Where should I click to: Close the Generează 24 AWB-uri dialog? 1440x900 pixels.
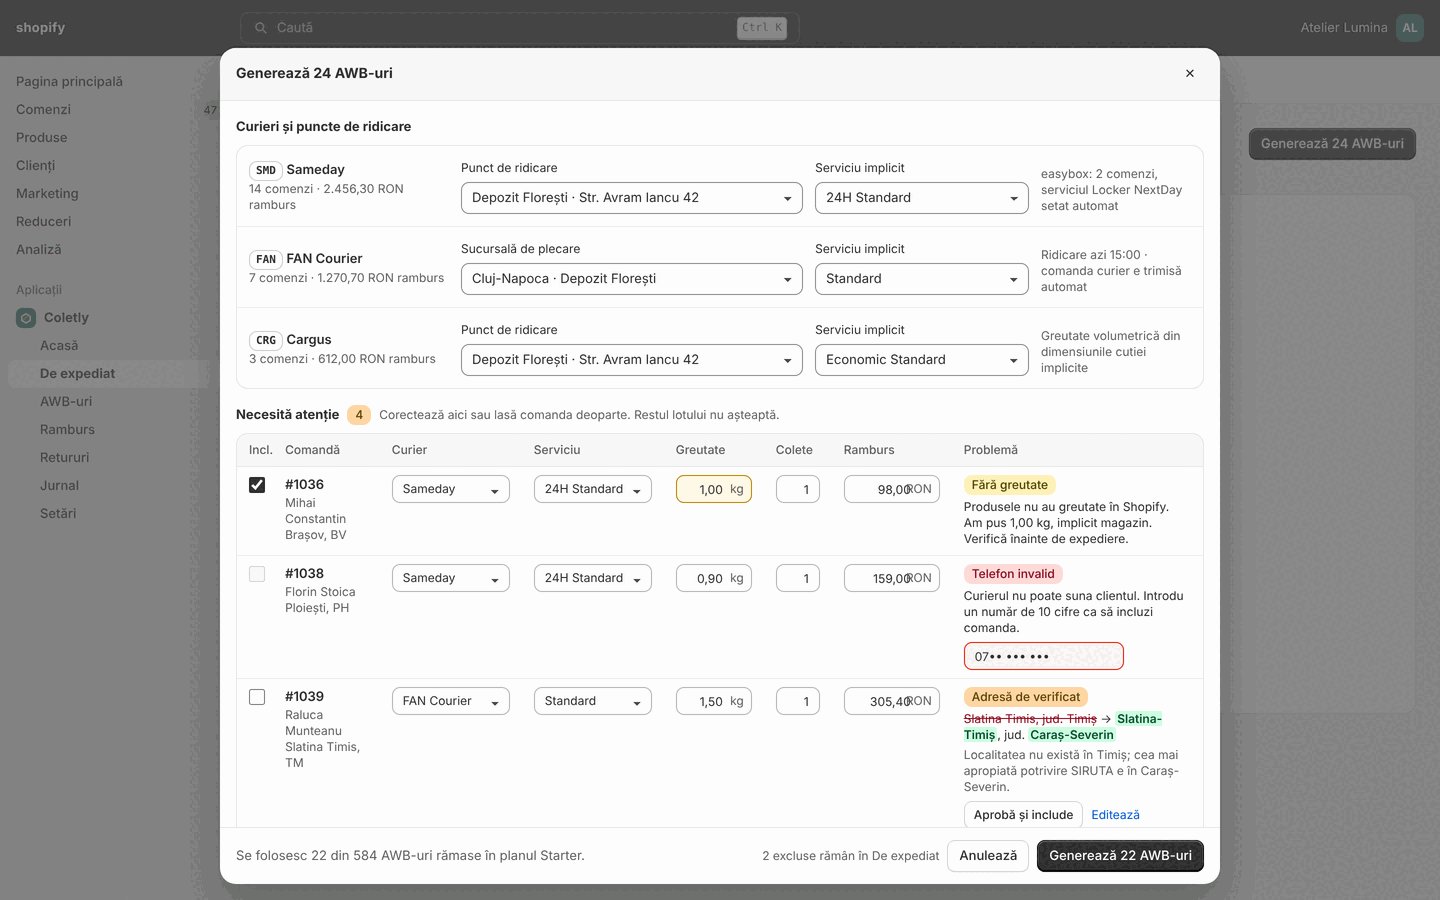(x=1190, y=73)
